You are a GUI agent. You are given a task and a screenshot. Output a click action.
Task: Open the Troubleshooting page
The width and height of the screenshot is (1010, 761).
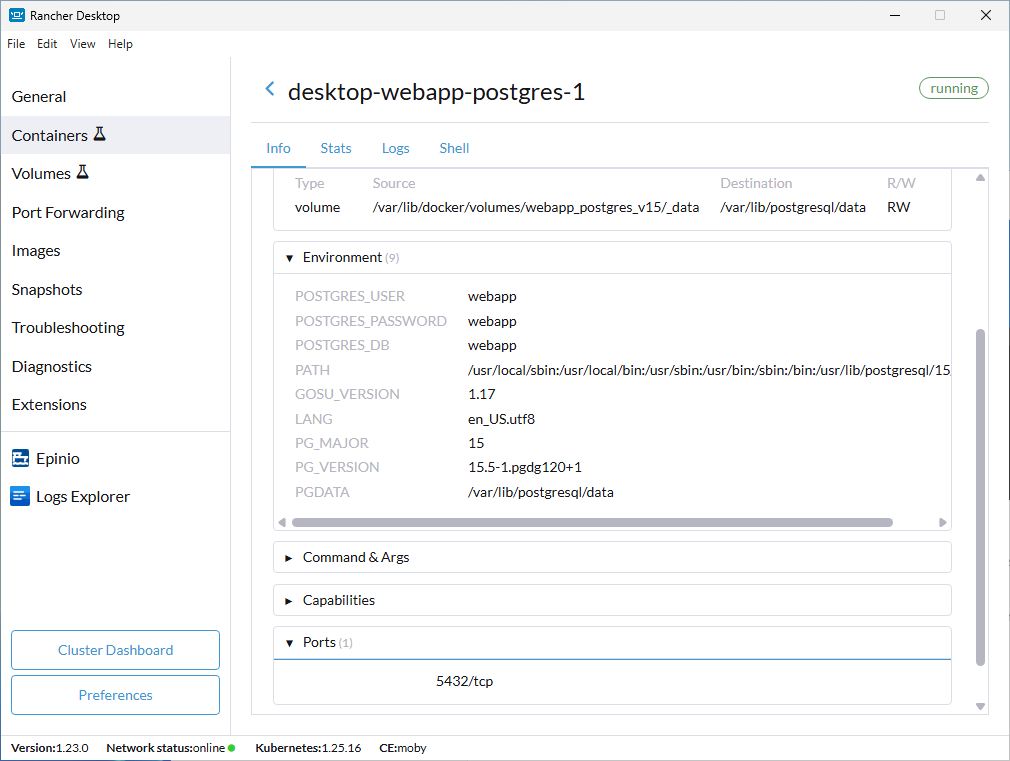point(115,327)
